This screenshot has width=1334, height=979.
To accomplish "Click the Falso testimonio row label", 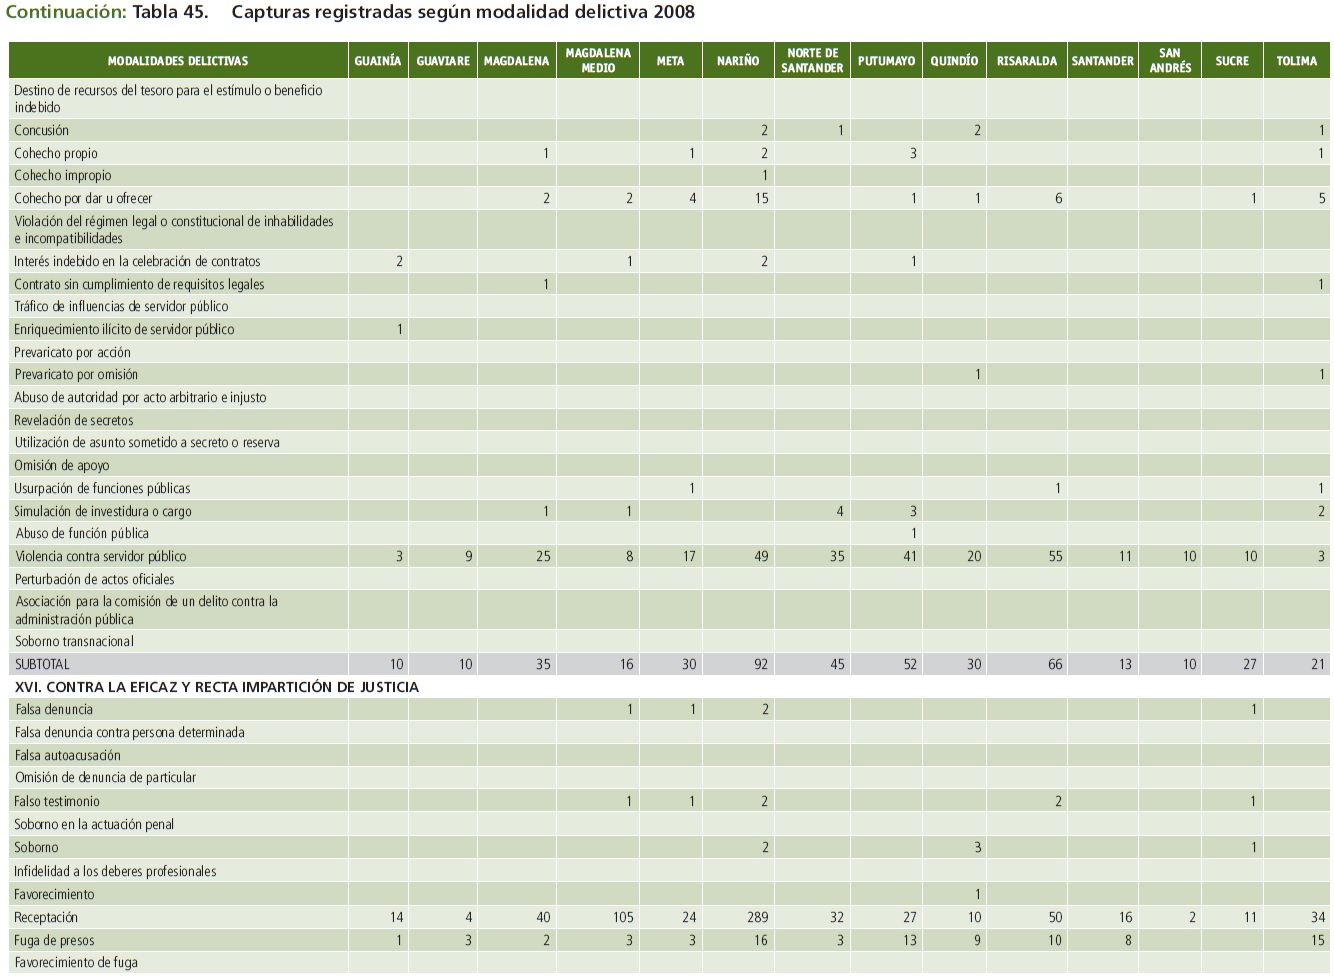I will tap(57, 801).
